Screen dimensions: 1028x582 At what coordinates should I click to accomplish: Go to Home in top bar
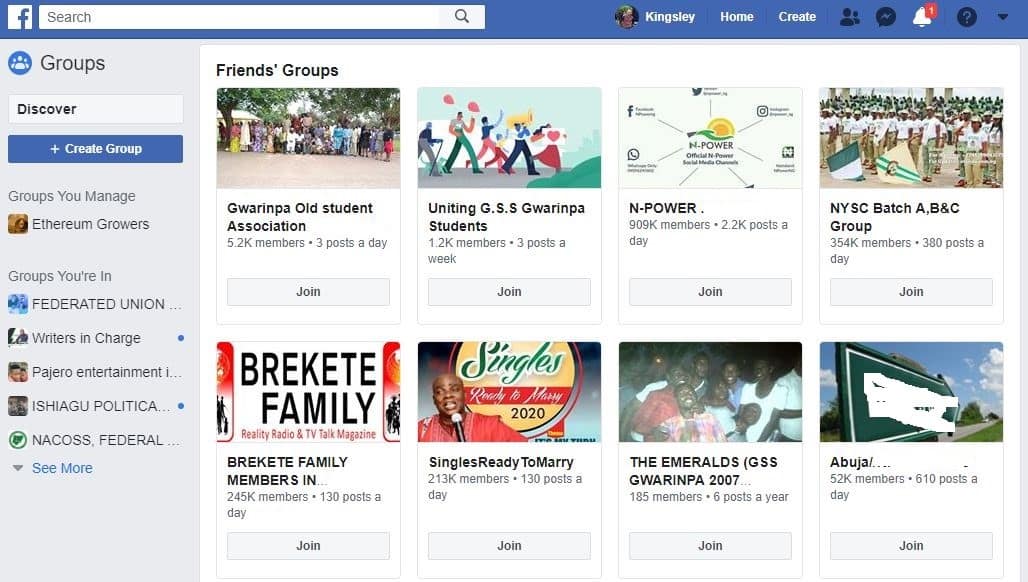click(x=736, y=17)
